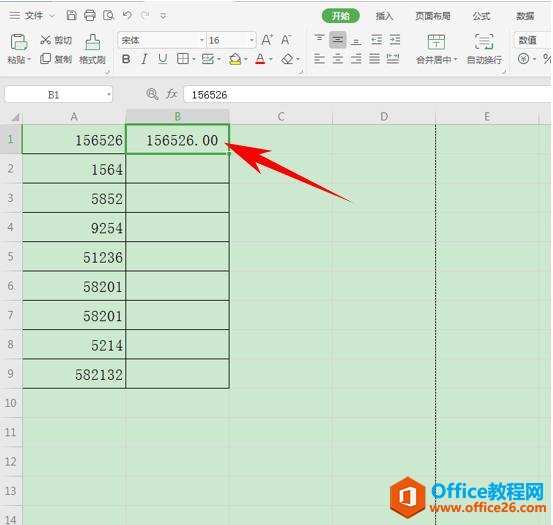Open the 宋体 font name dropdown
This screenshot has width=553, height=525.
click(x=202, y=41)
